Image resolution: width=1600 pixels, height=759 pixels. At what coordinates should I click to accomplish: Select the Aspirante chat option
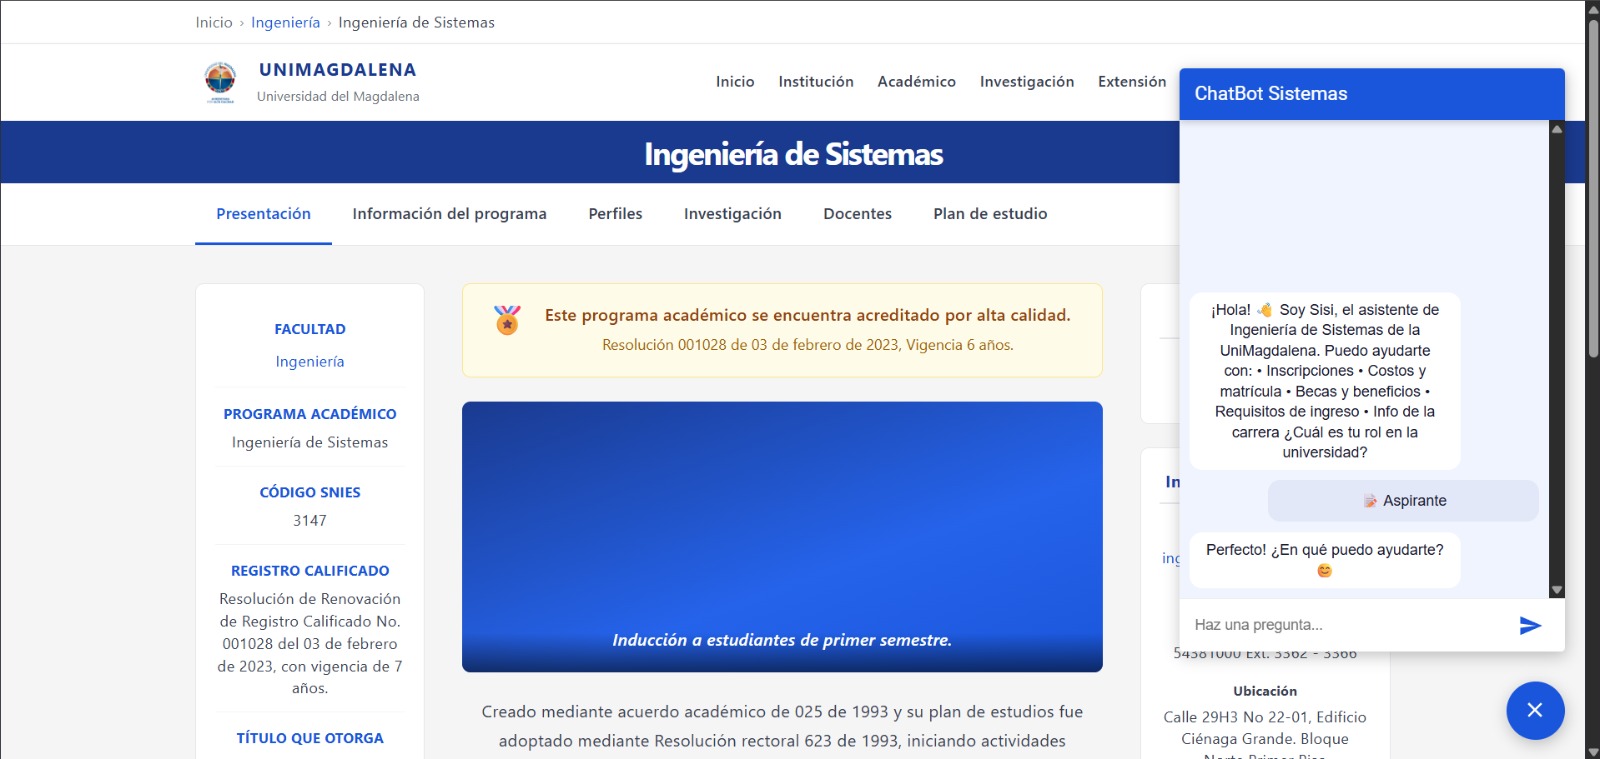click(1403, 501)
